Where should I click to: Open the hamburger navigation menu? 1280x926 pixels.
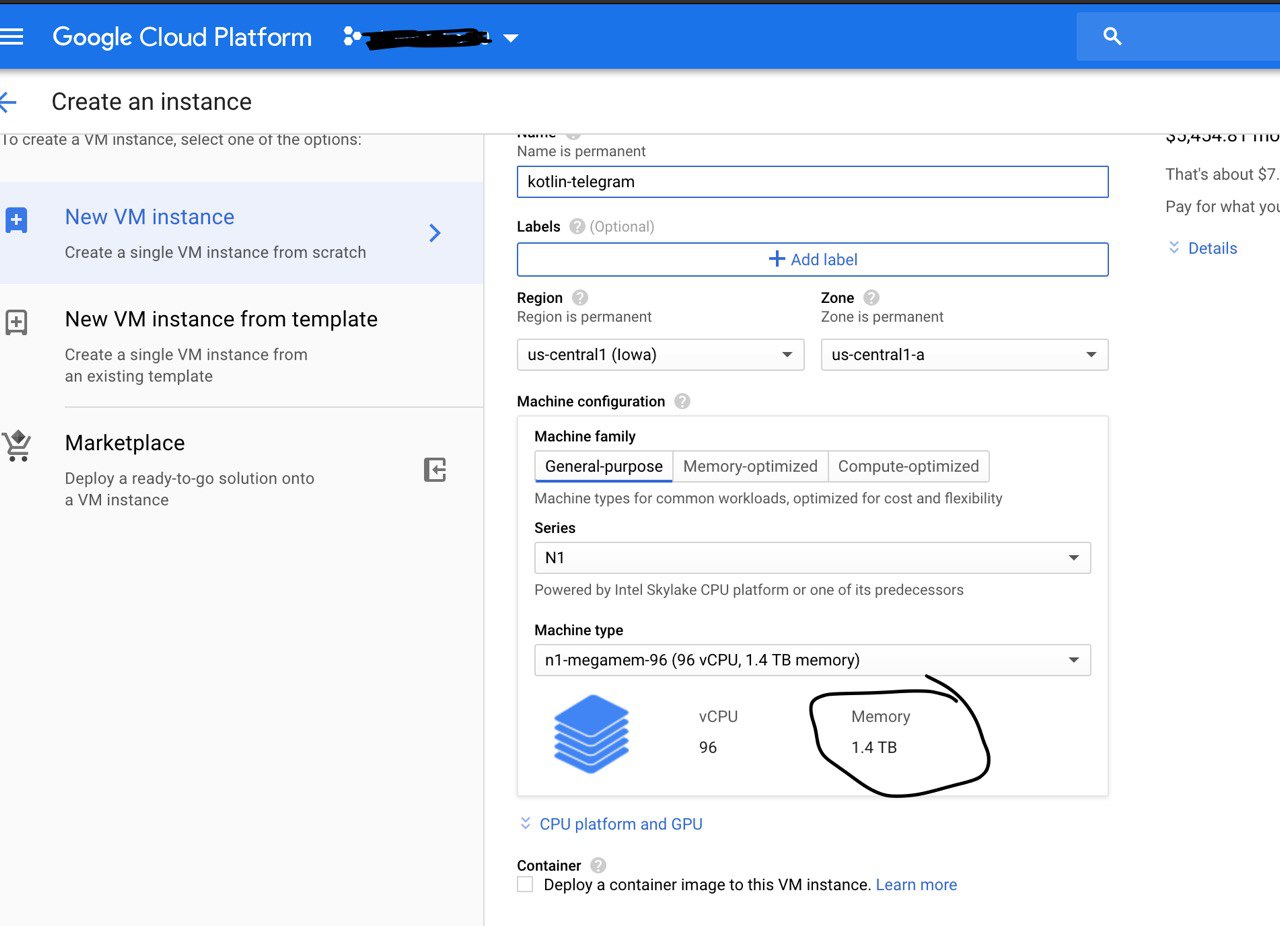click(11, 37)
